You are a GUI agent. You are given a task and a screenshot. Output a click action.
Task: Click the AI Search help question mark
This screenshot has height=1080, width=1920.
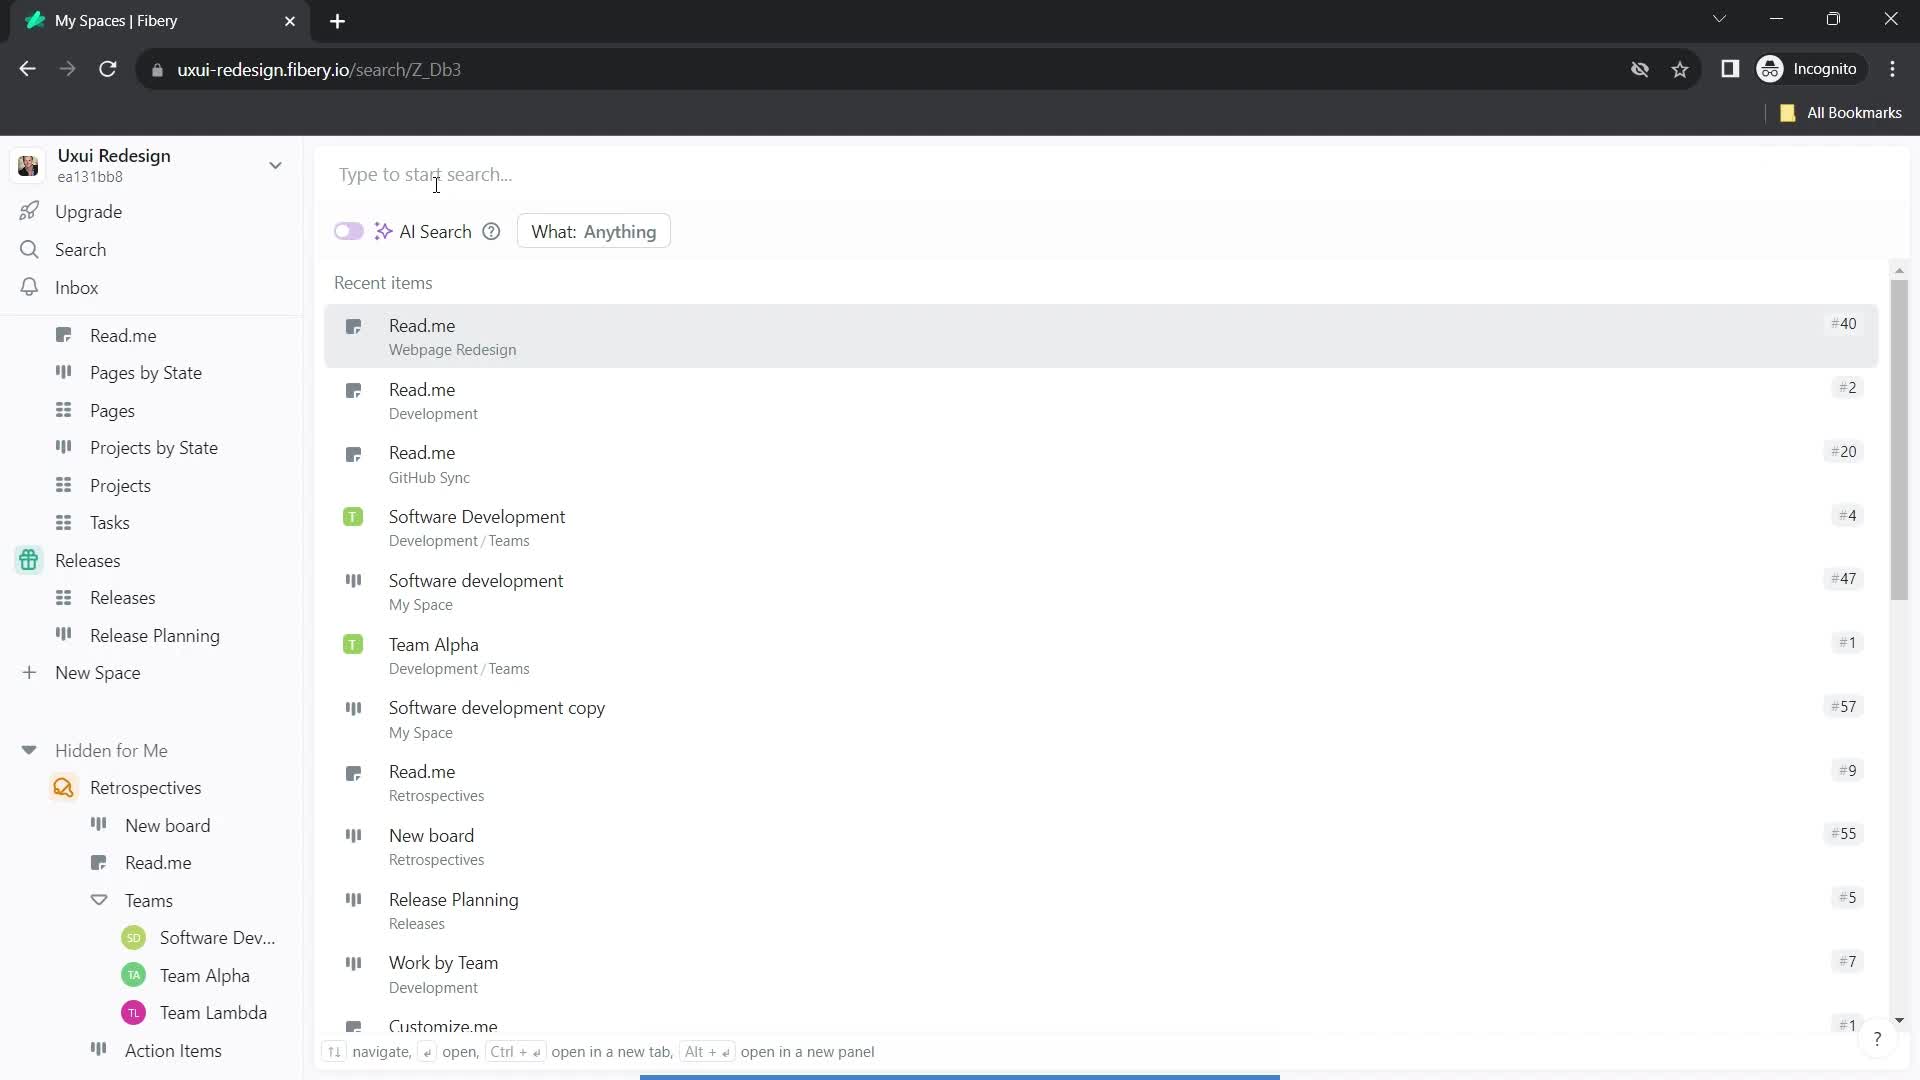tap(493, 232)
